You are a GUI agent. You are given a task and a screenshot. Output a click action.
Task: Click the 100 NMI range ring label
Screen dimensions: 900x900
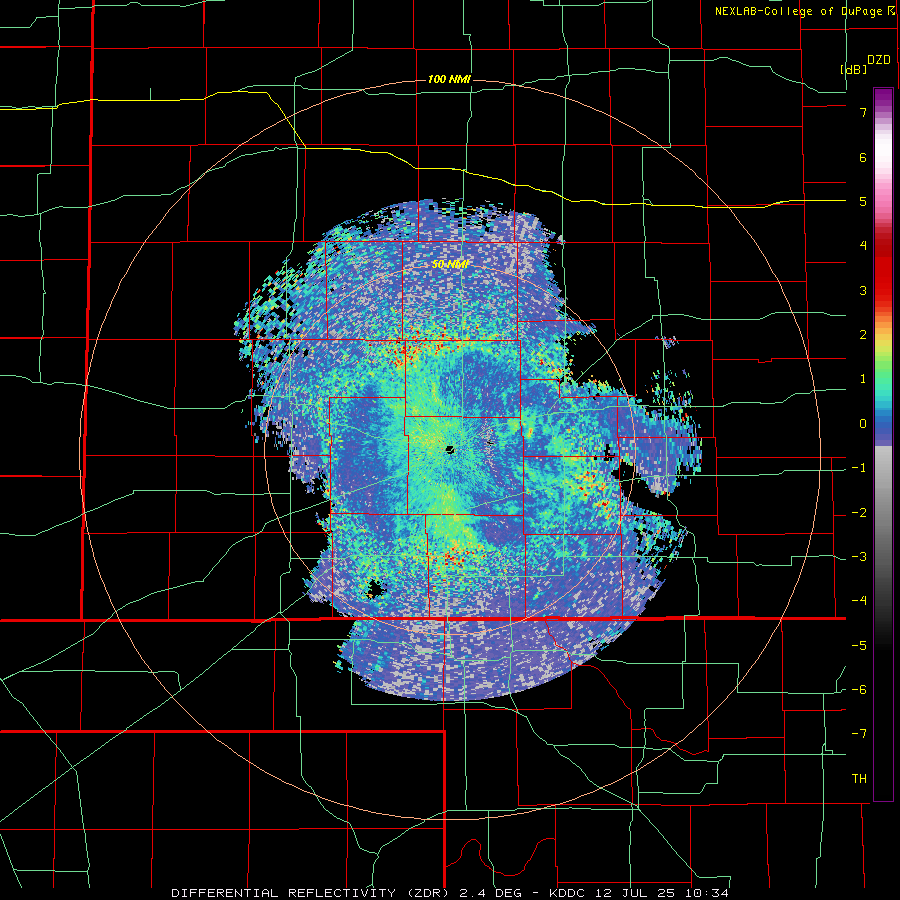coord(449,79)
